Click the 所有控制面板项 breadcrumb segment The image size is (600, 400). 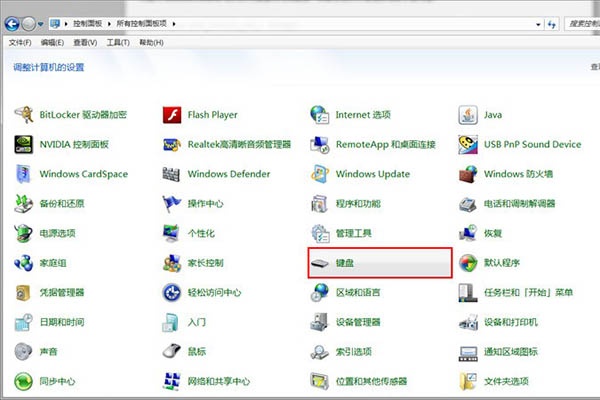pos(142,24)
